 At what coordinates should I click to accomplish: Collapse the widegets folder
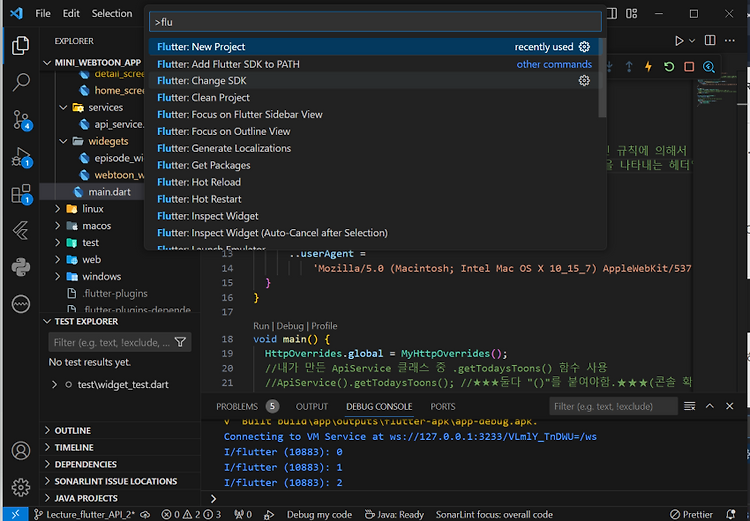(x=63, y=141)
